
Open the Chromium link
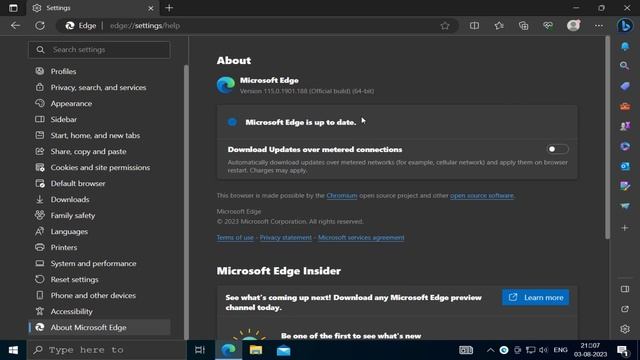point(342,196)
